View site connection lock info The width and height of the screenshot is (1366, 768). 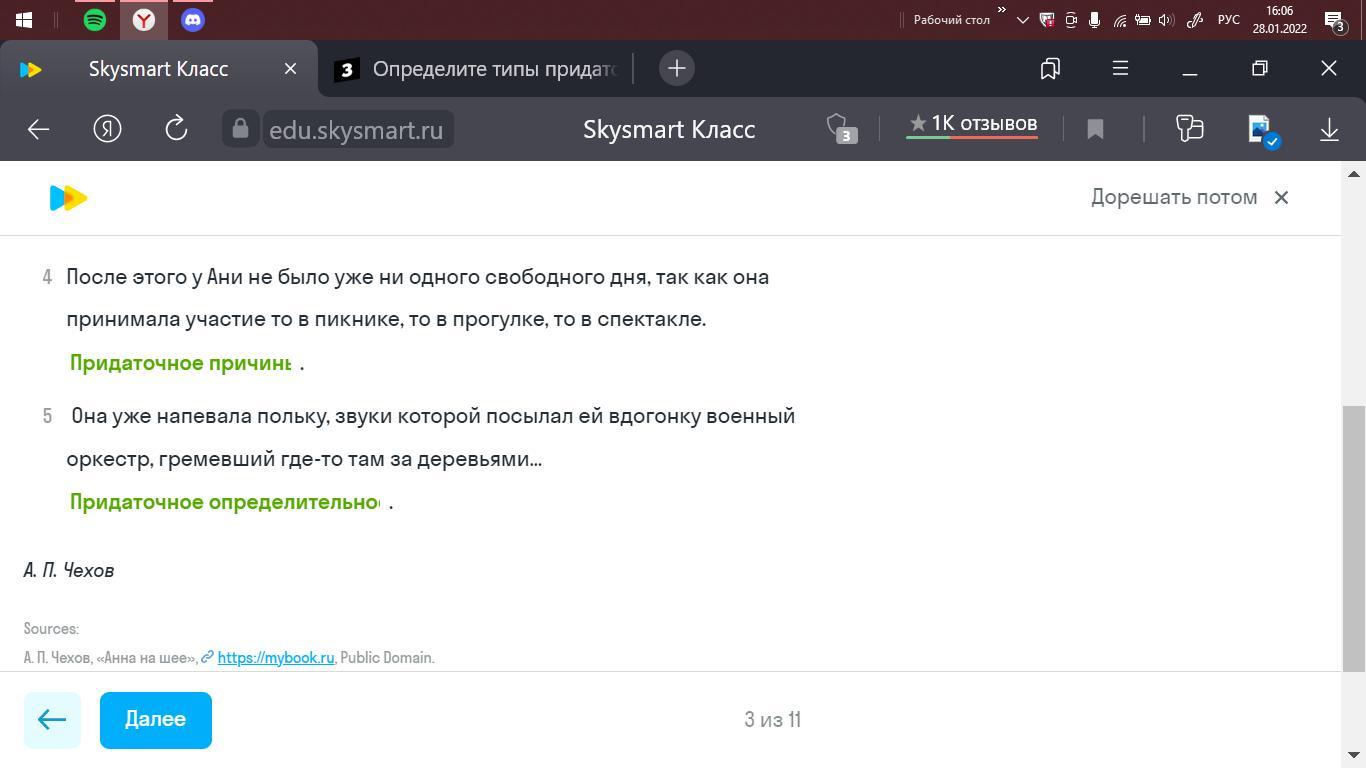point(240,129)
